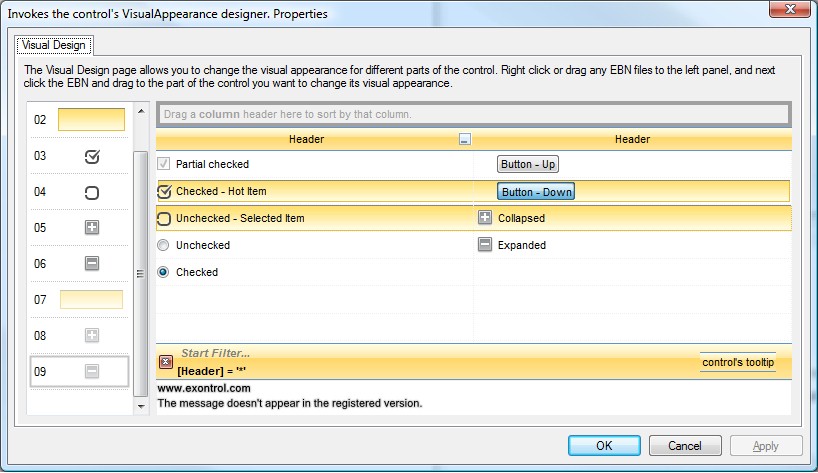818x473 pixels.
Task: Select the faded plus skin item 08
Action: (x=92, y=336)
